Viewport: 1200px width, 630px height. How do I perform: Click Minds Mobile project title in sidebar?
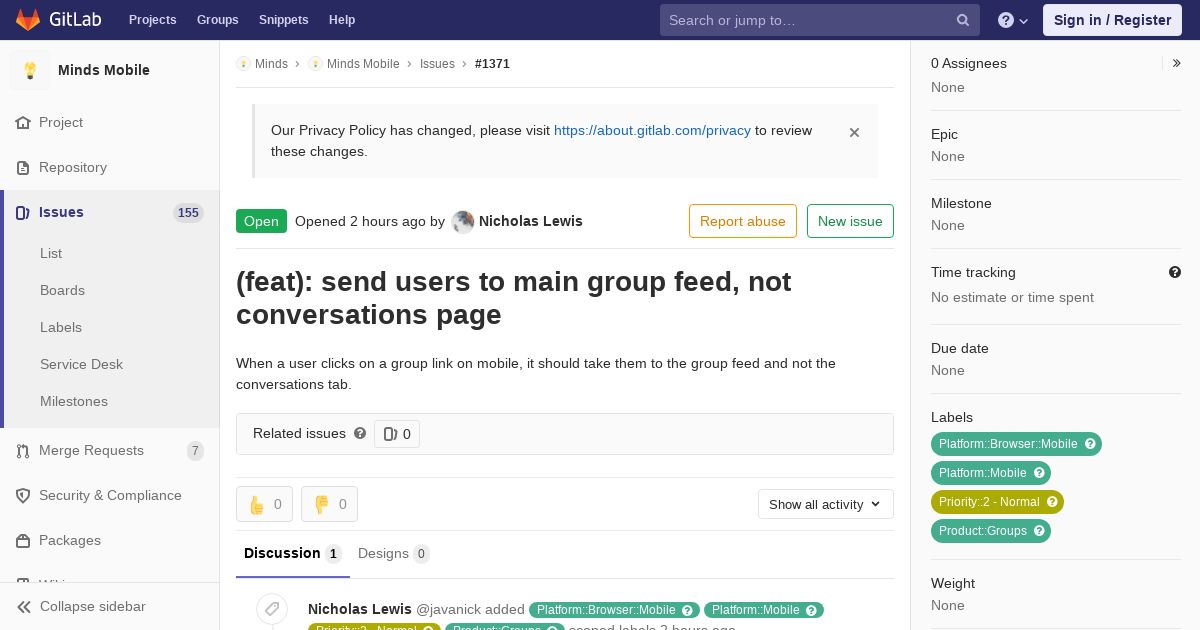(x=104, y=70)
